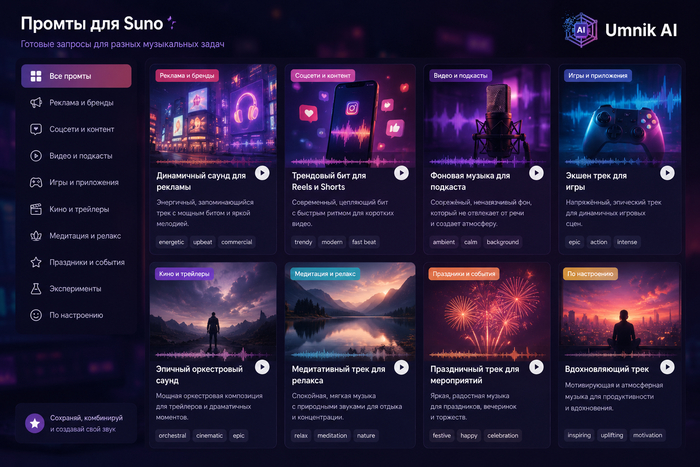Click the megaphone icon in the sidebar

coord(36,103)
